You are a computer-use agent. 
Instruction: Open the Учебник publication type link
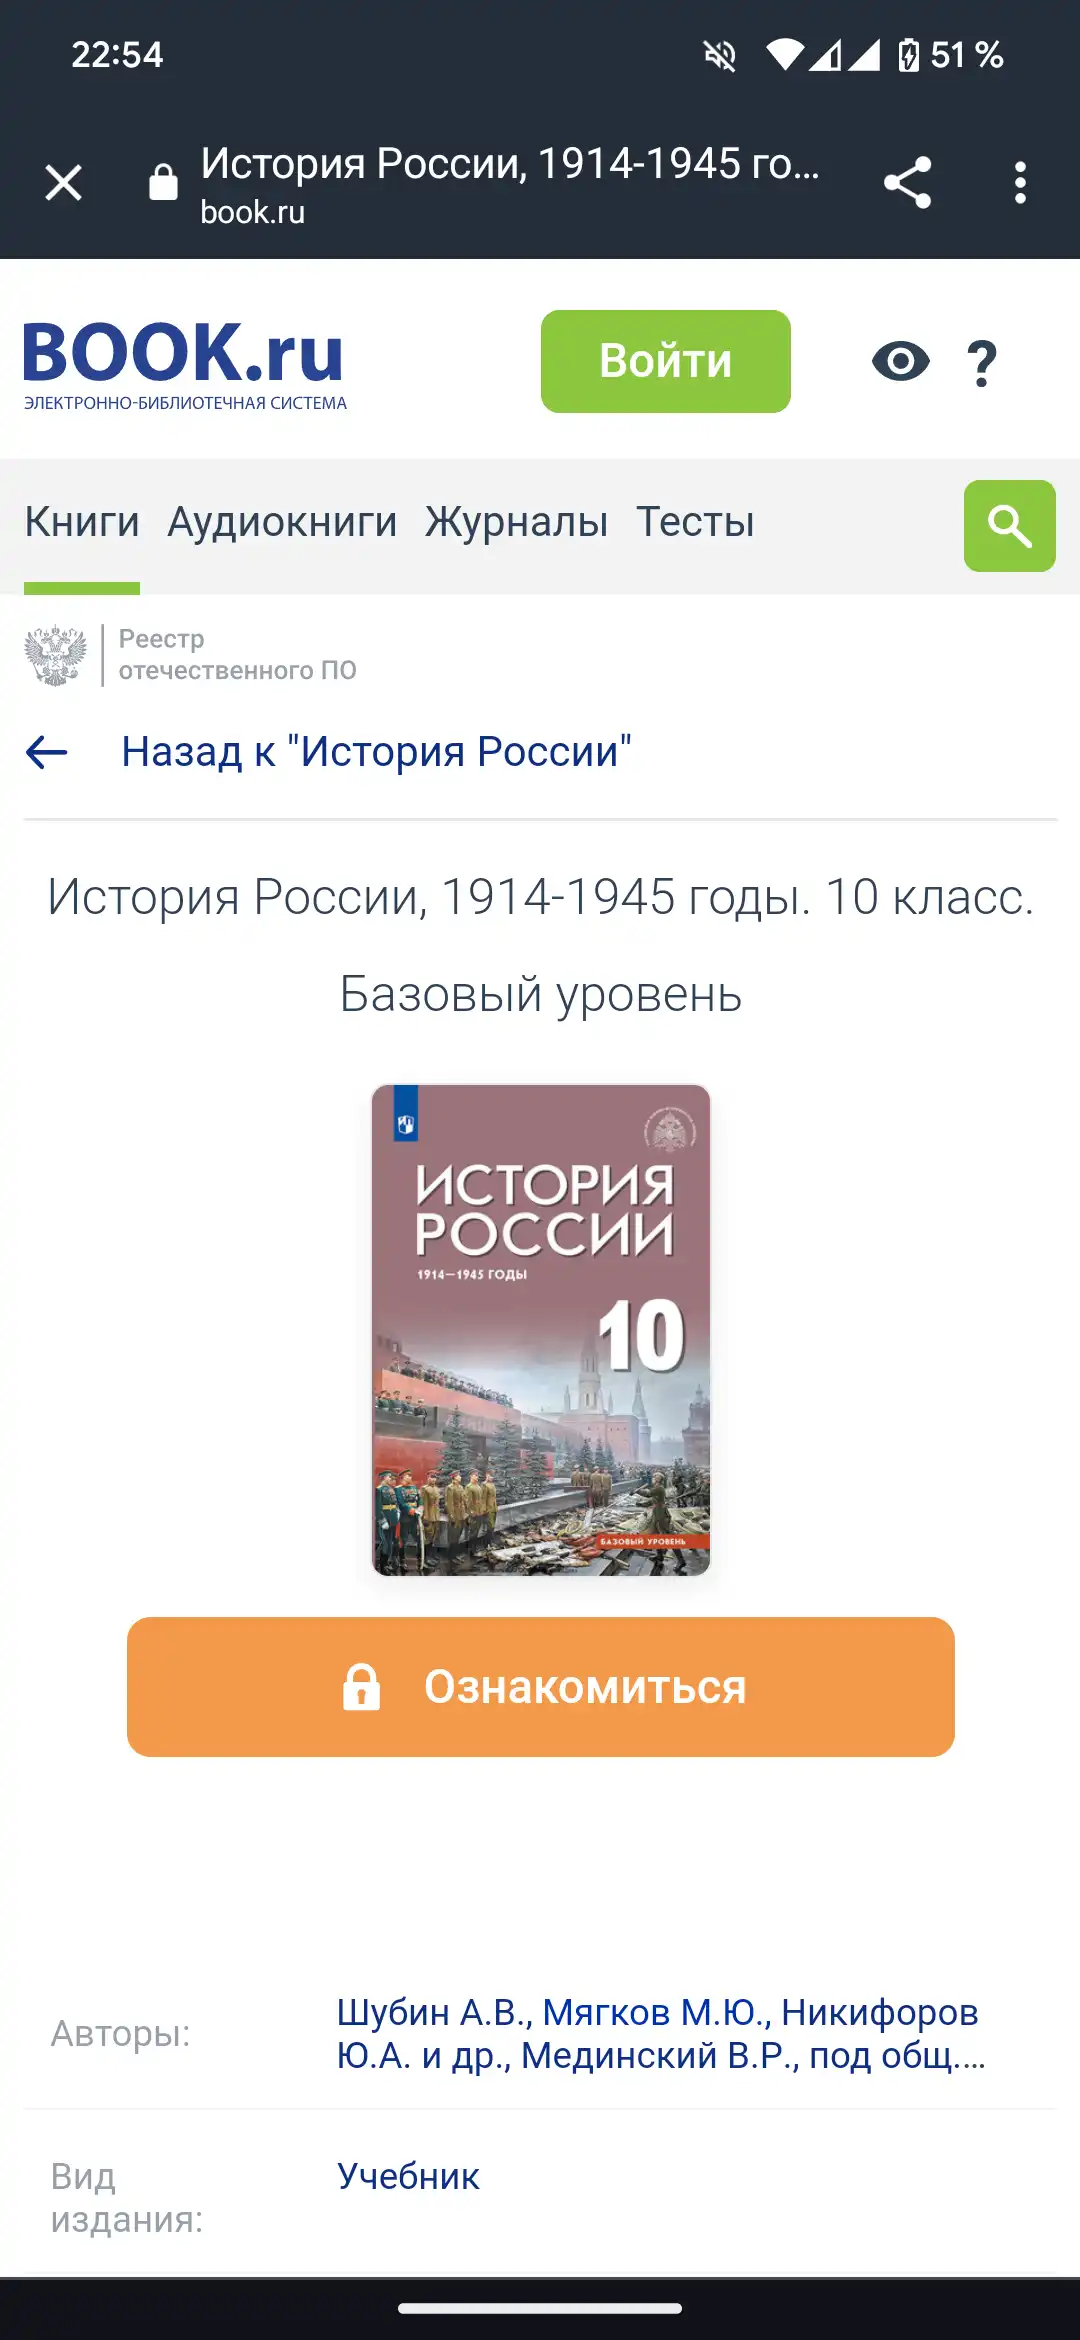[408, 2176]
